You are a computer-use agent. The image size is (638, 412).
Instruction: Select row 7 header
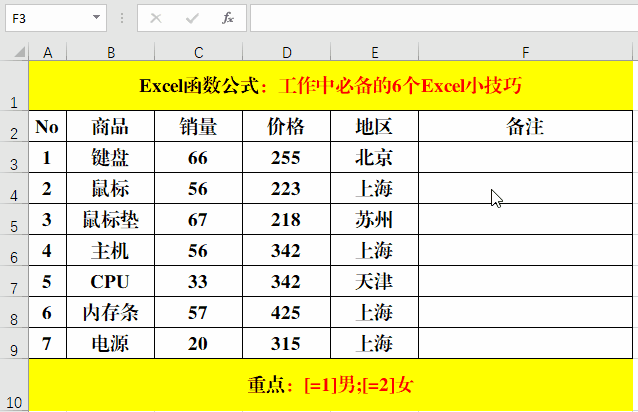tap(14, 281)
